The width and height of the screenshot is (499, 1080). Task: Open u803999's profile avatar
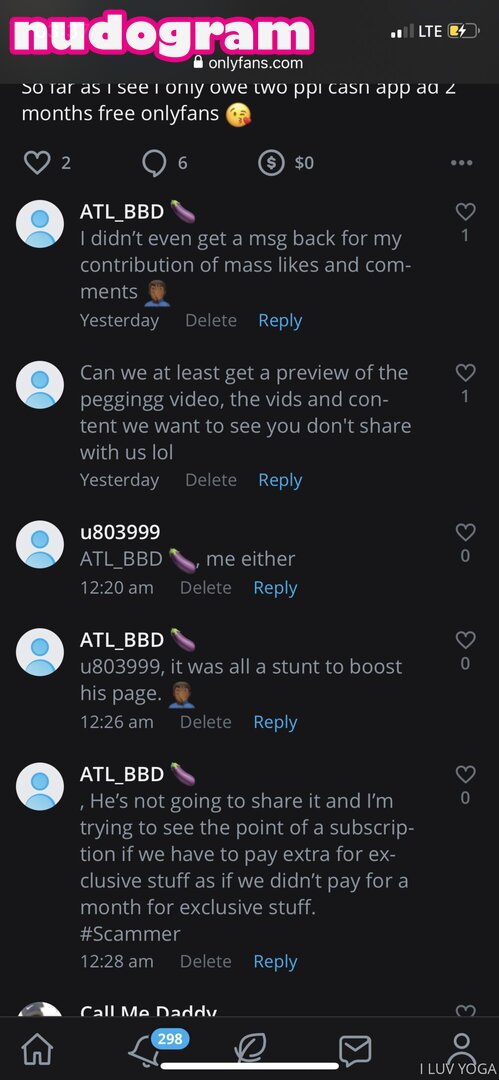pos(40,544)
